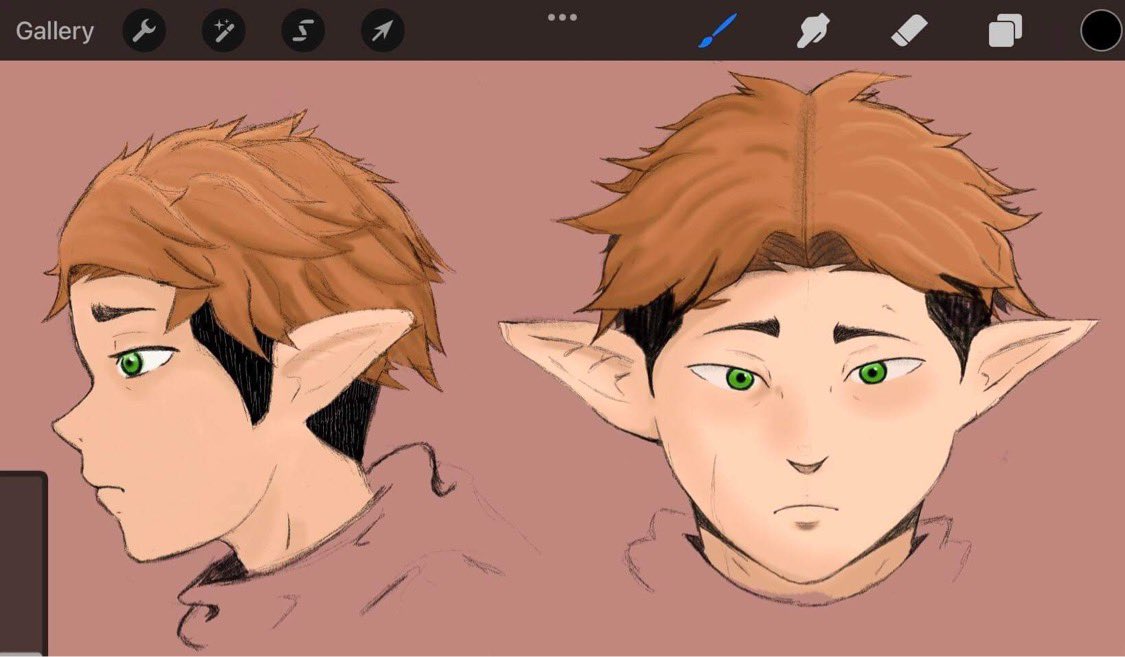The image size is (1125, 657).
Task: Select the Eraser tool
Action: pos(909,32)
